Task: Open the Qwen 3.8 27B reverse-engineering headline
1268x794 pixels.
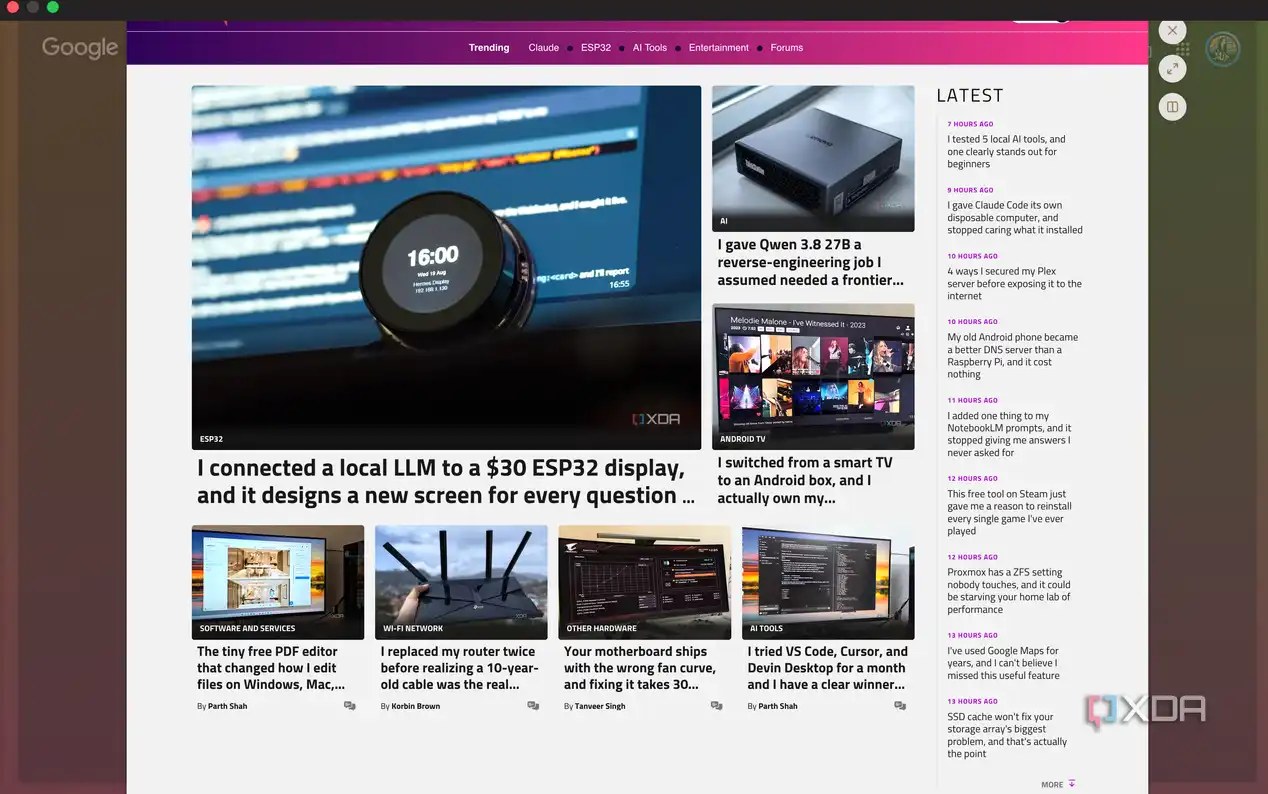Action: tap(811, 262)
